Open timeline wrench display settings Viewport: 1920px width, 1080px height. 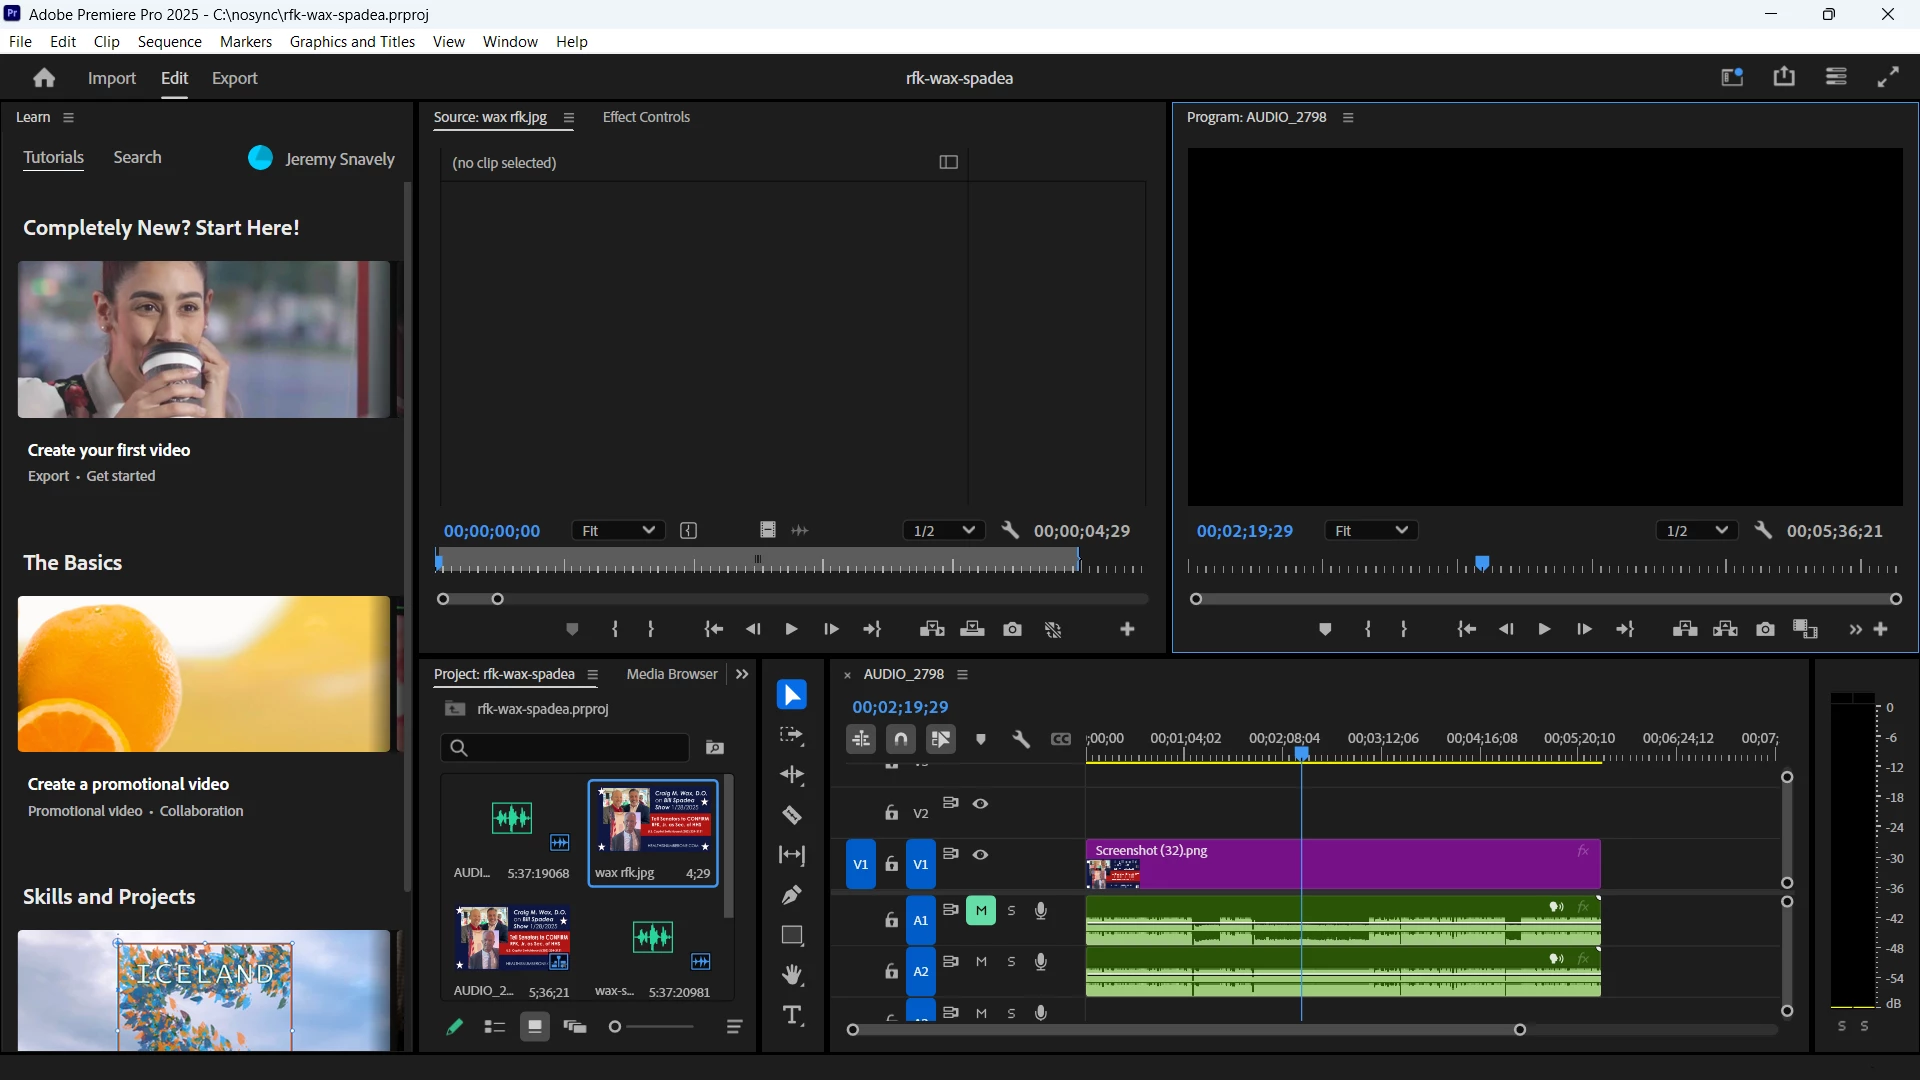pos(1021,739)
